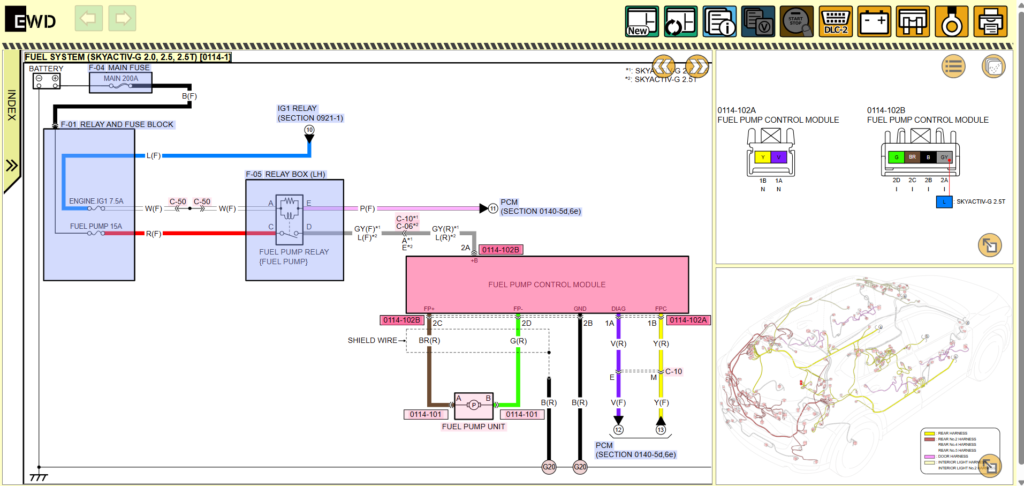
Task: Pop out the connector view panel
Action: tap(990, 245)
